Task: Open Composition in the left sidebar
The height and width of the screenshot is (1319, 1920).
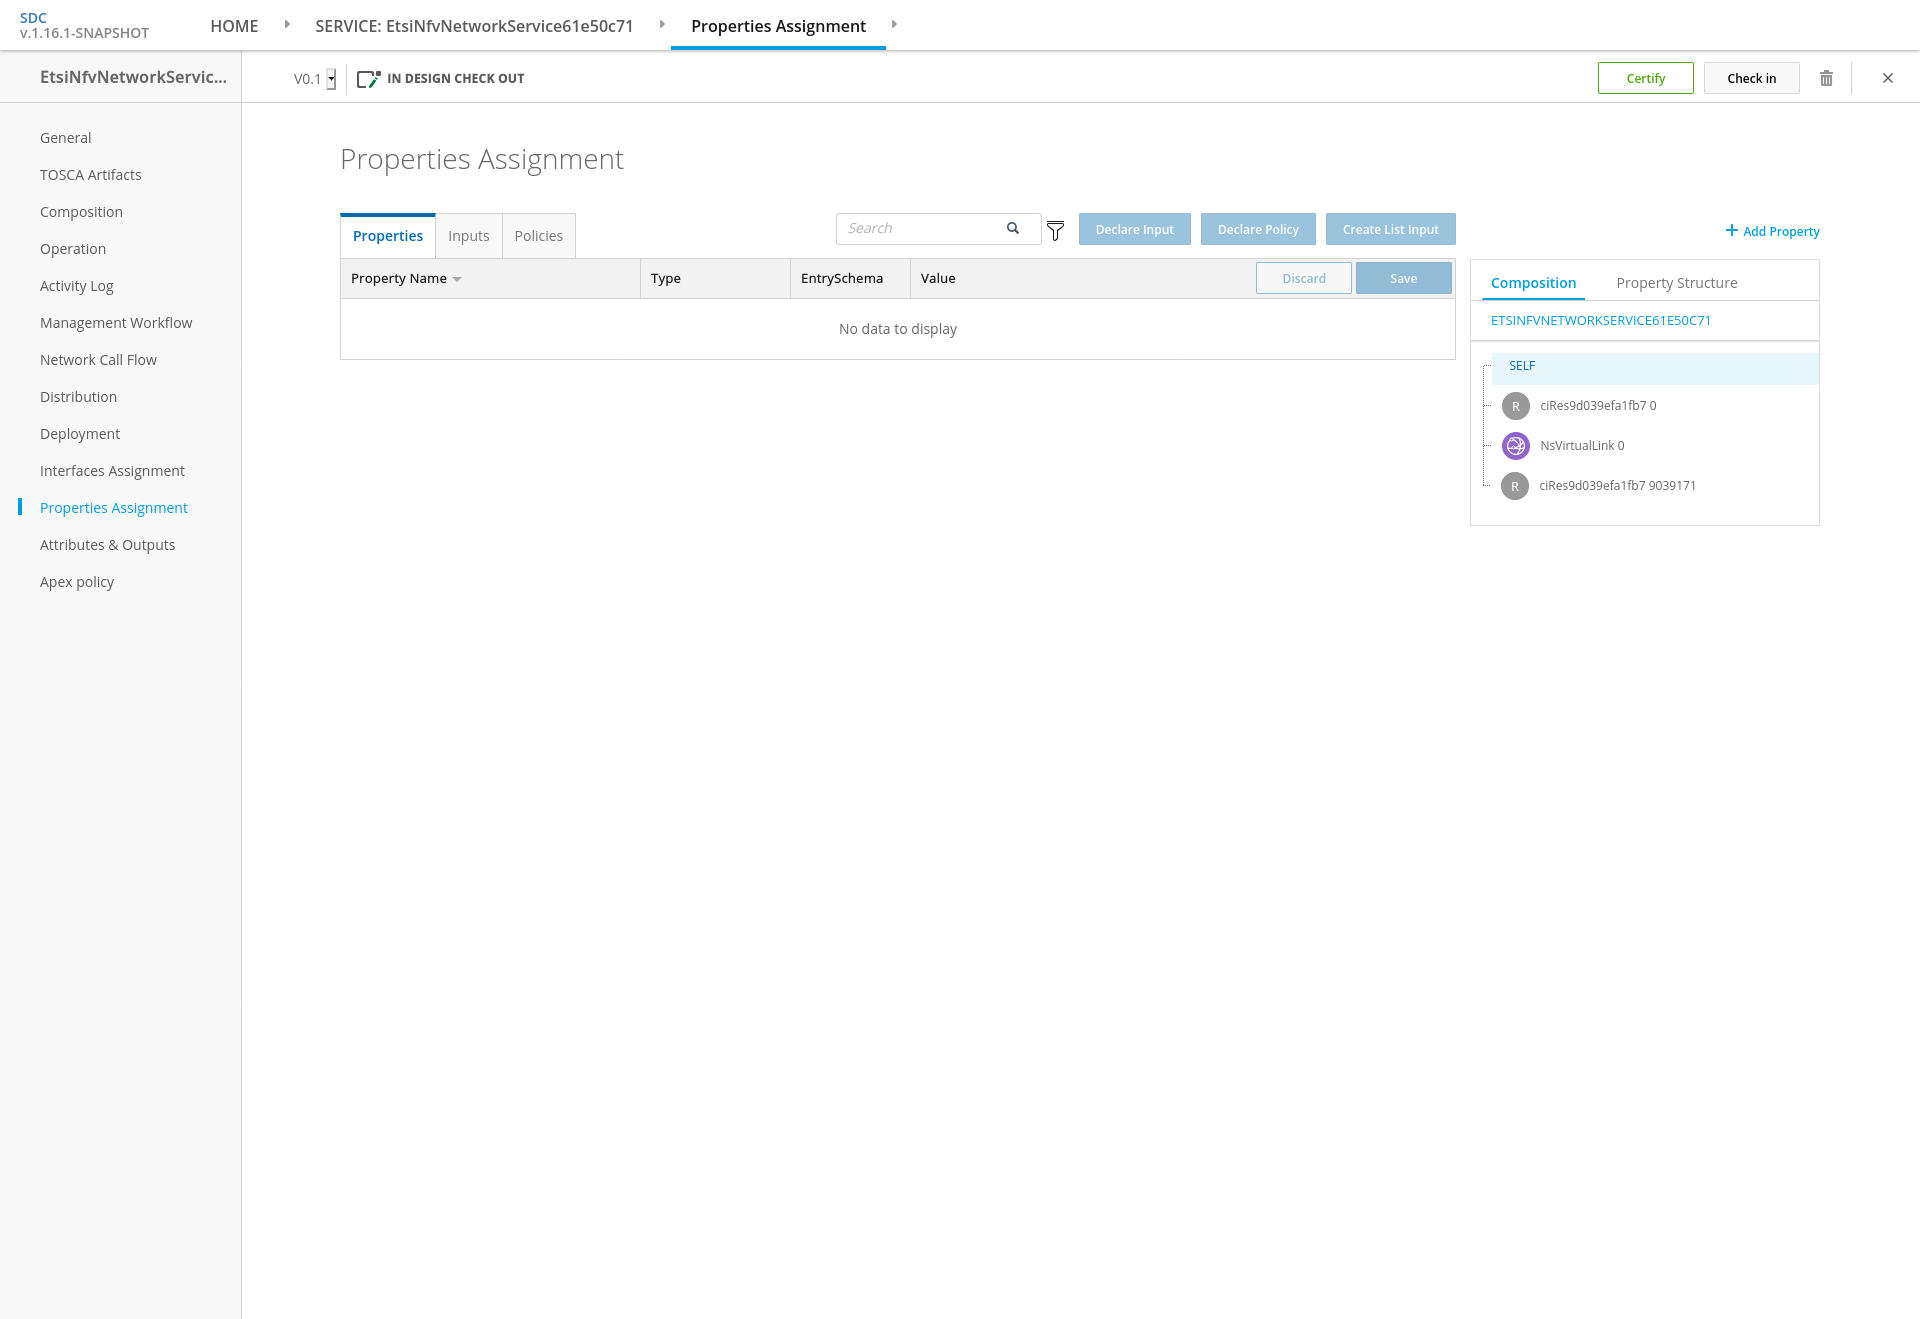Action: tap(81, 212)
